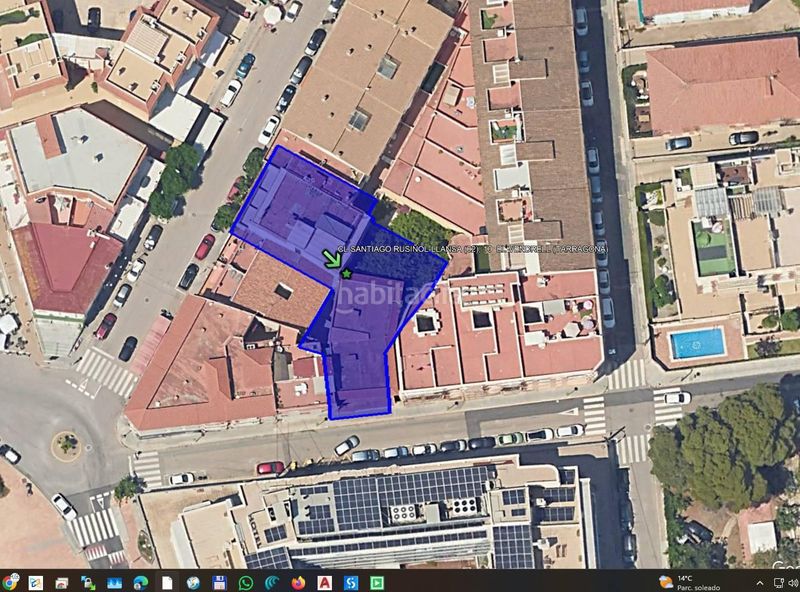
Task: Launch Firefox from the taskbar
Action: point(298,582)
